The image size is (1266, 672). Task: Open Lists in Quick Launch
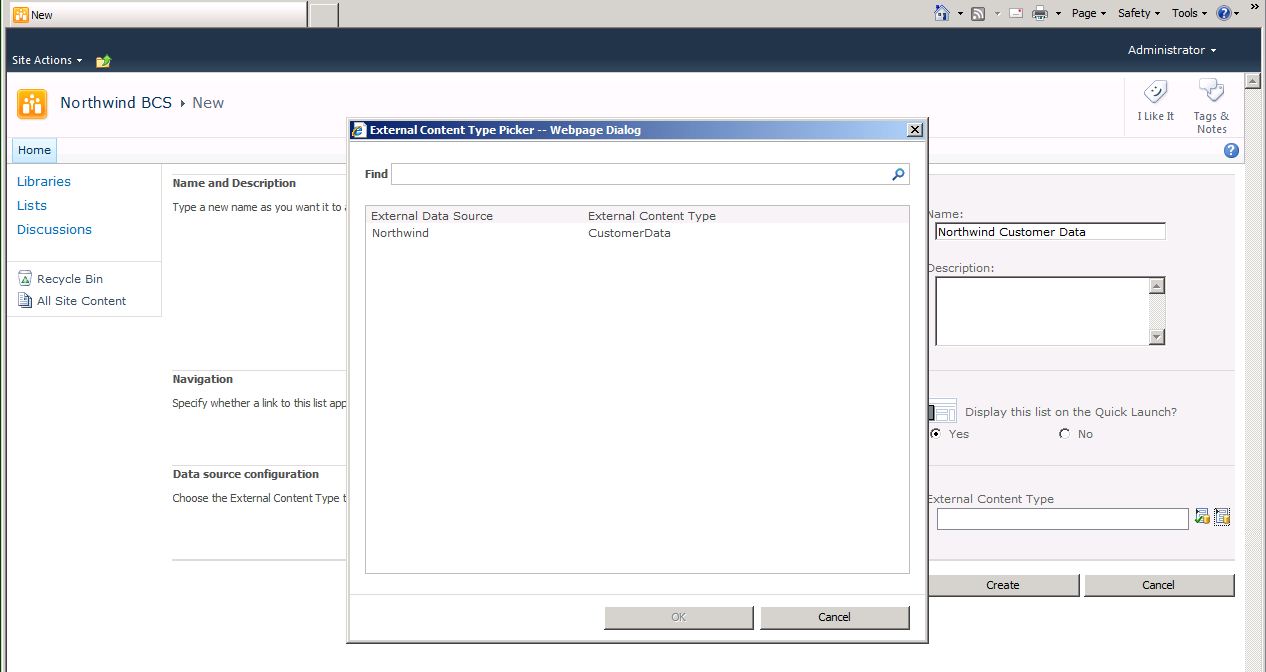pyautogui.click(x=32, y=205)
